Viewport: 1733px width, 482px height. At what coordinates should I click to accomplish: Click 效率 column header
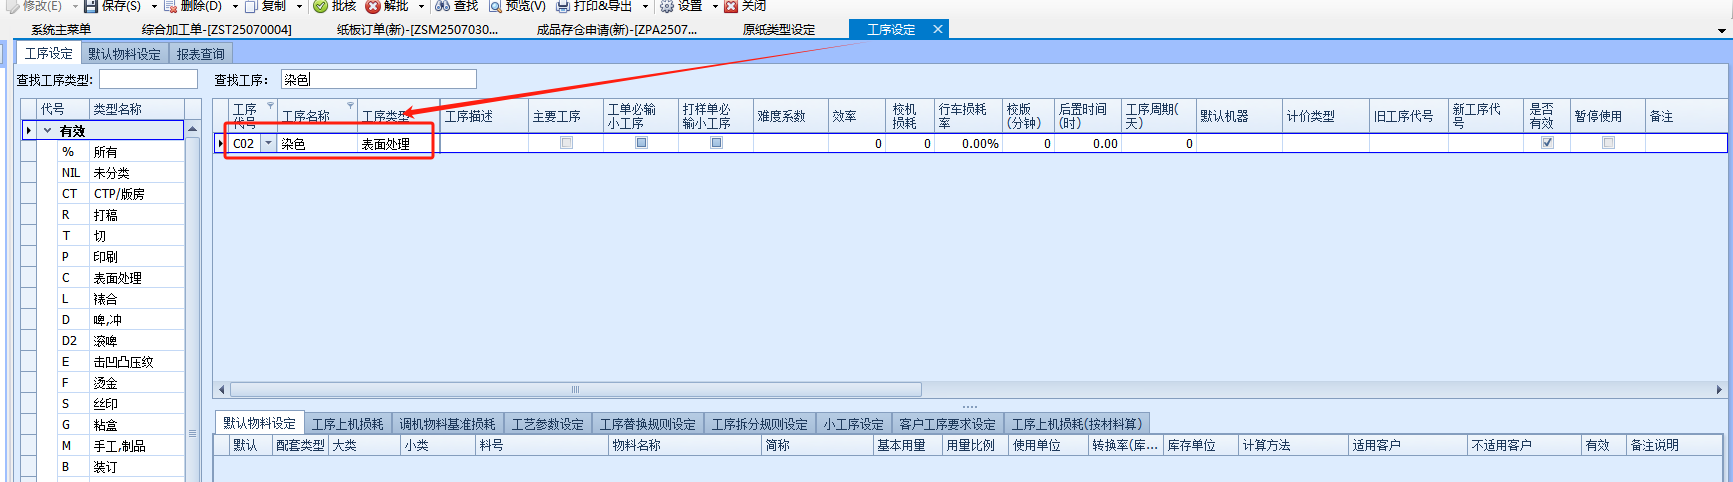point(857,116)
